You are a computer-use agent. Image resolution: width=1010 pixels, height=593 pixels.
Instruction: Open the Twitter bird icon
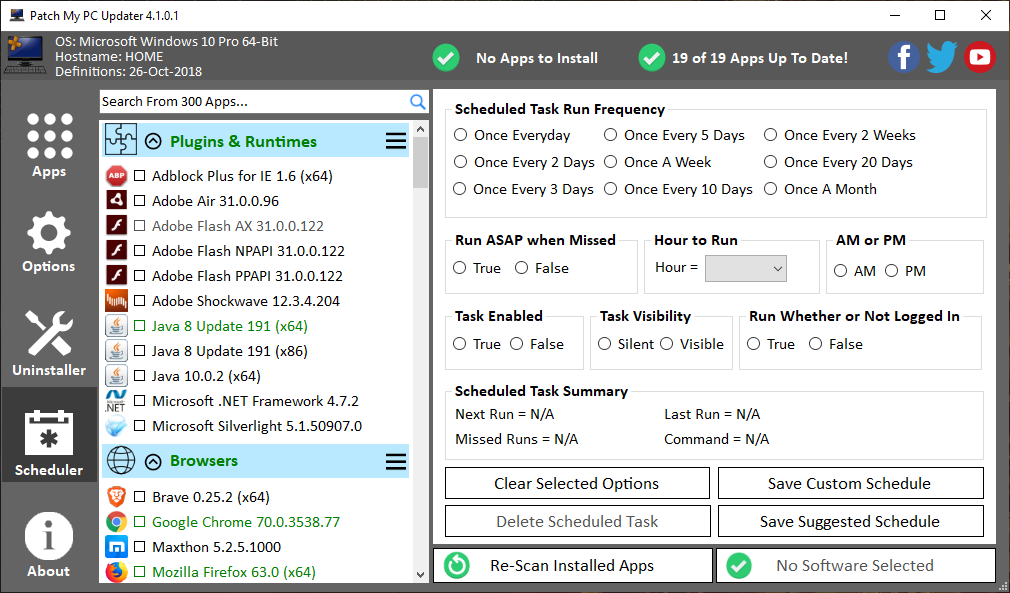pyautogui.click(x=941, y=57)
